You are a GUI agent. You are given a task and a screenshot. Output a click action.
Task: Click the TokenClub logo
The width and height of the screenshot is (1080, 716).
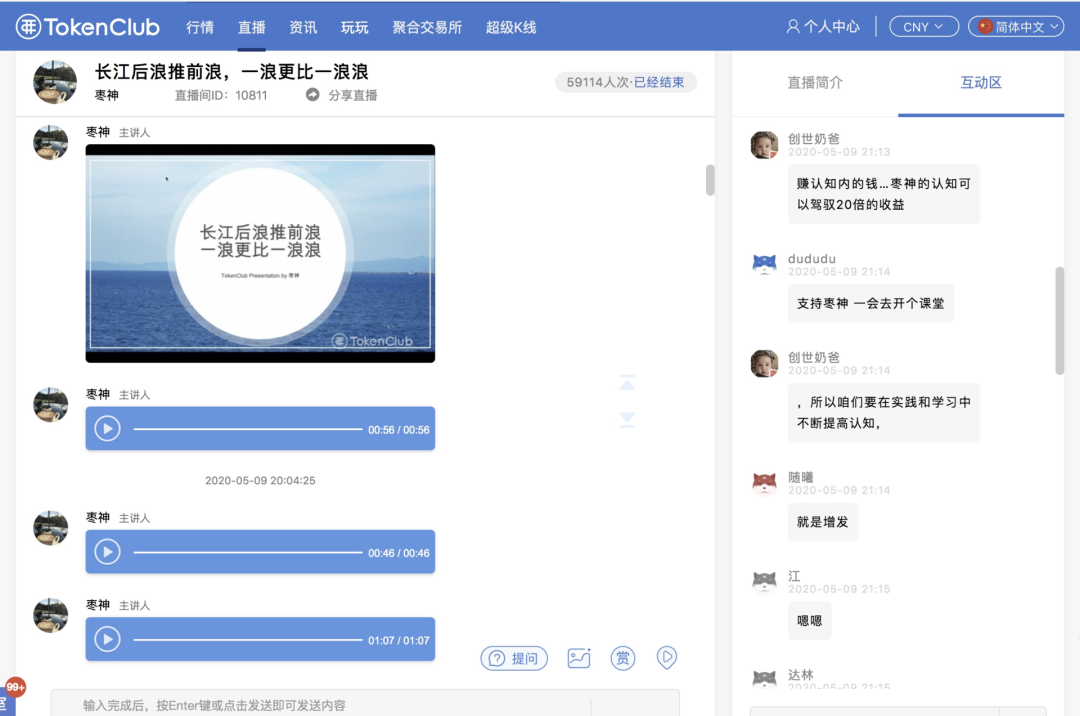coord(87,27)
